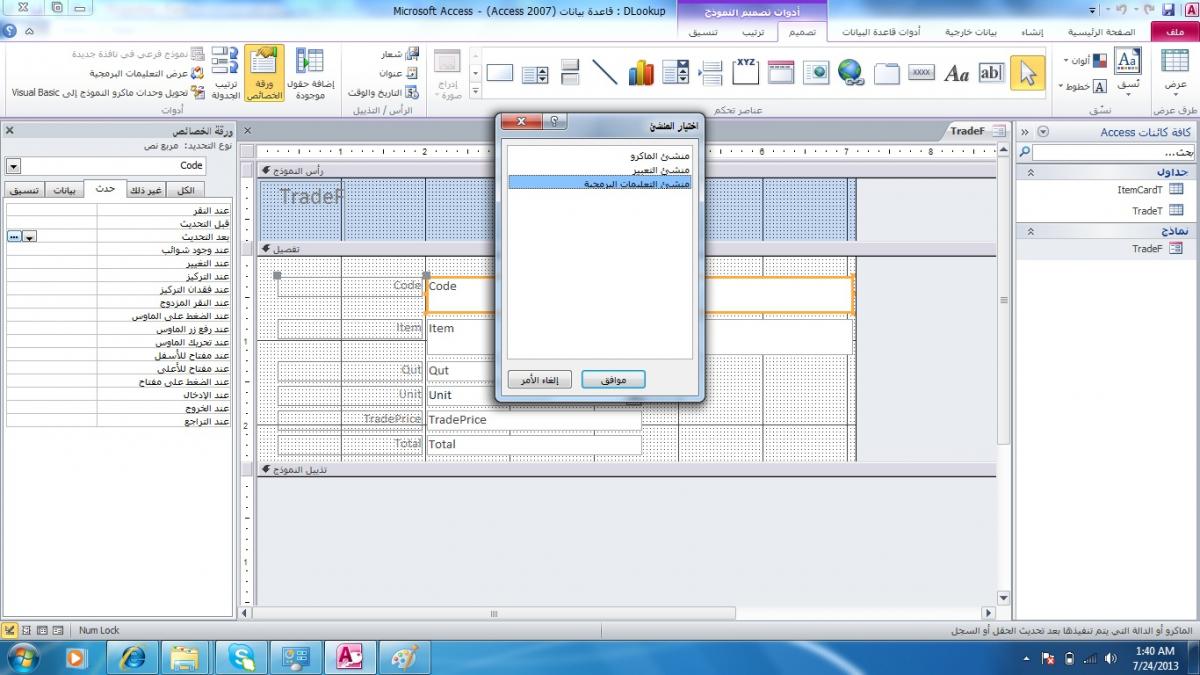Select the Label (Aa) control tool
1200x675 pixels.
tap(957, 73)
